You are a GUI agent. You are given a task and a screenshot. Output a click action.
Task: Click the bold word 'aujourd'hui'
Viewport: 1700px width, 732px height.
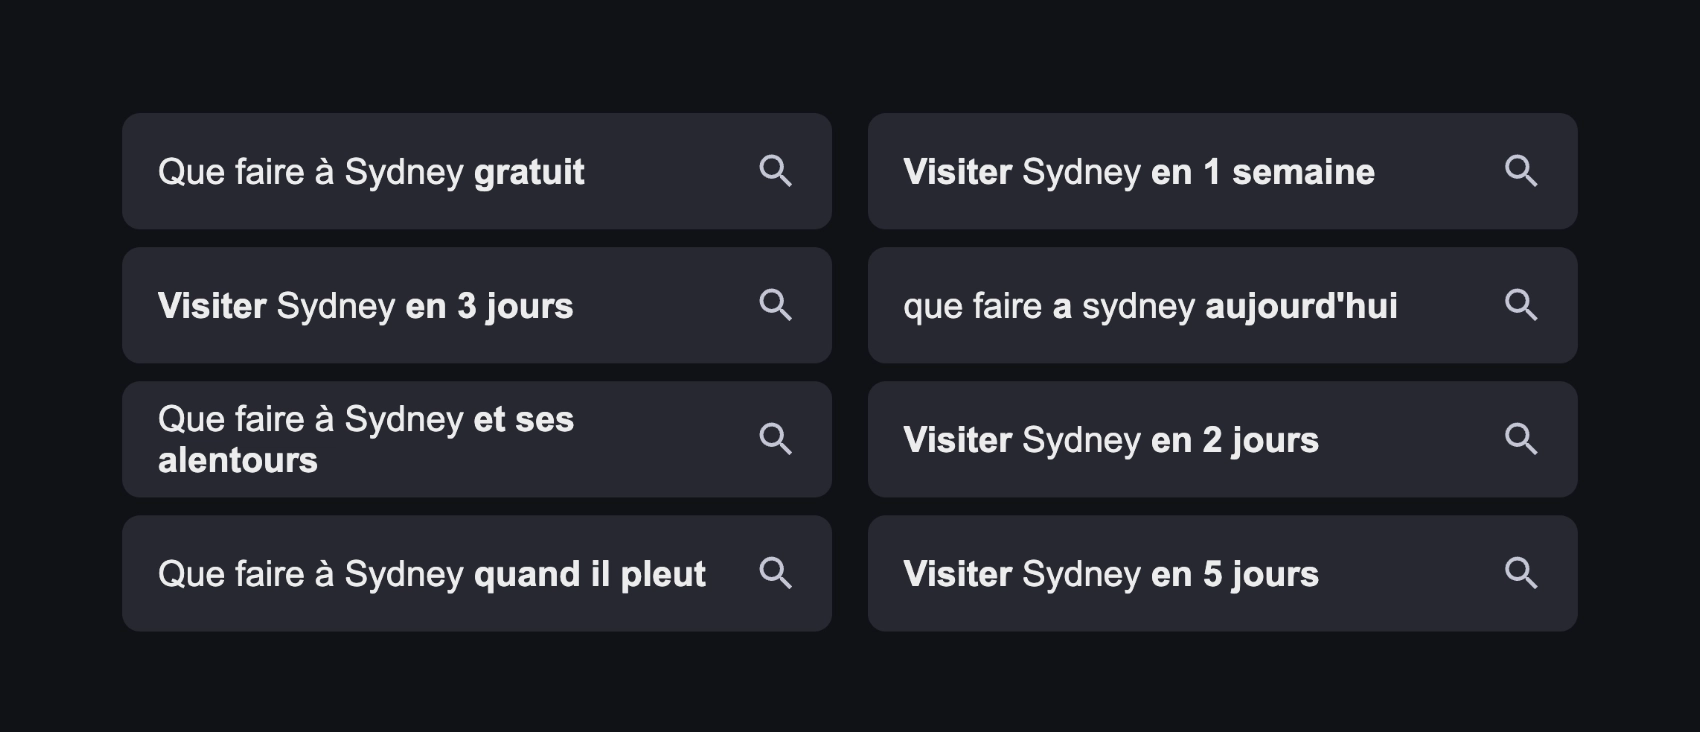[1301, 306]
